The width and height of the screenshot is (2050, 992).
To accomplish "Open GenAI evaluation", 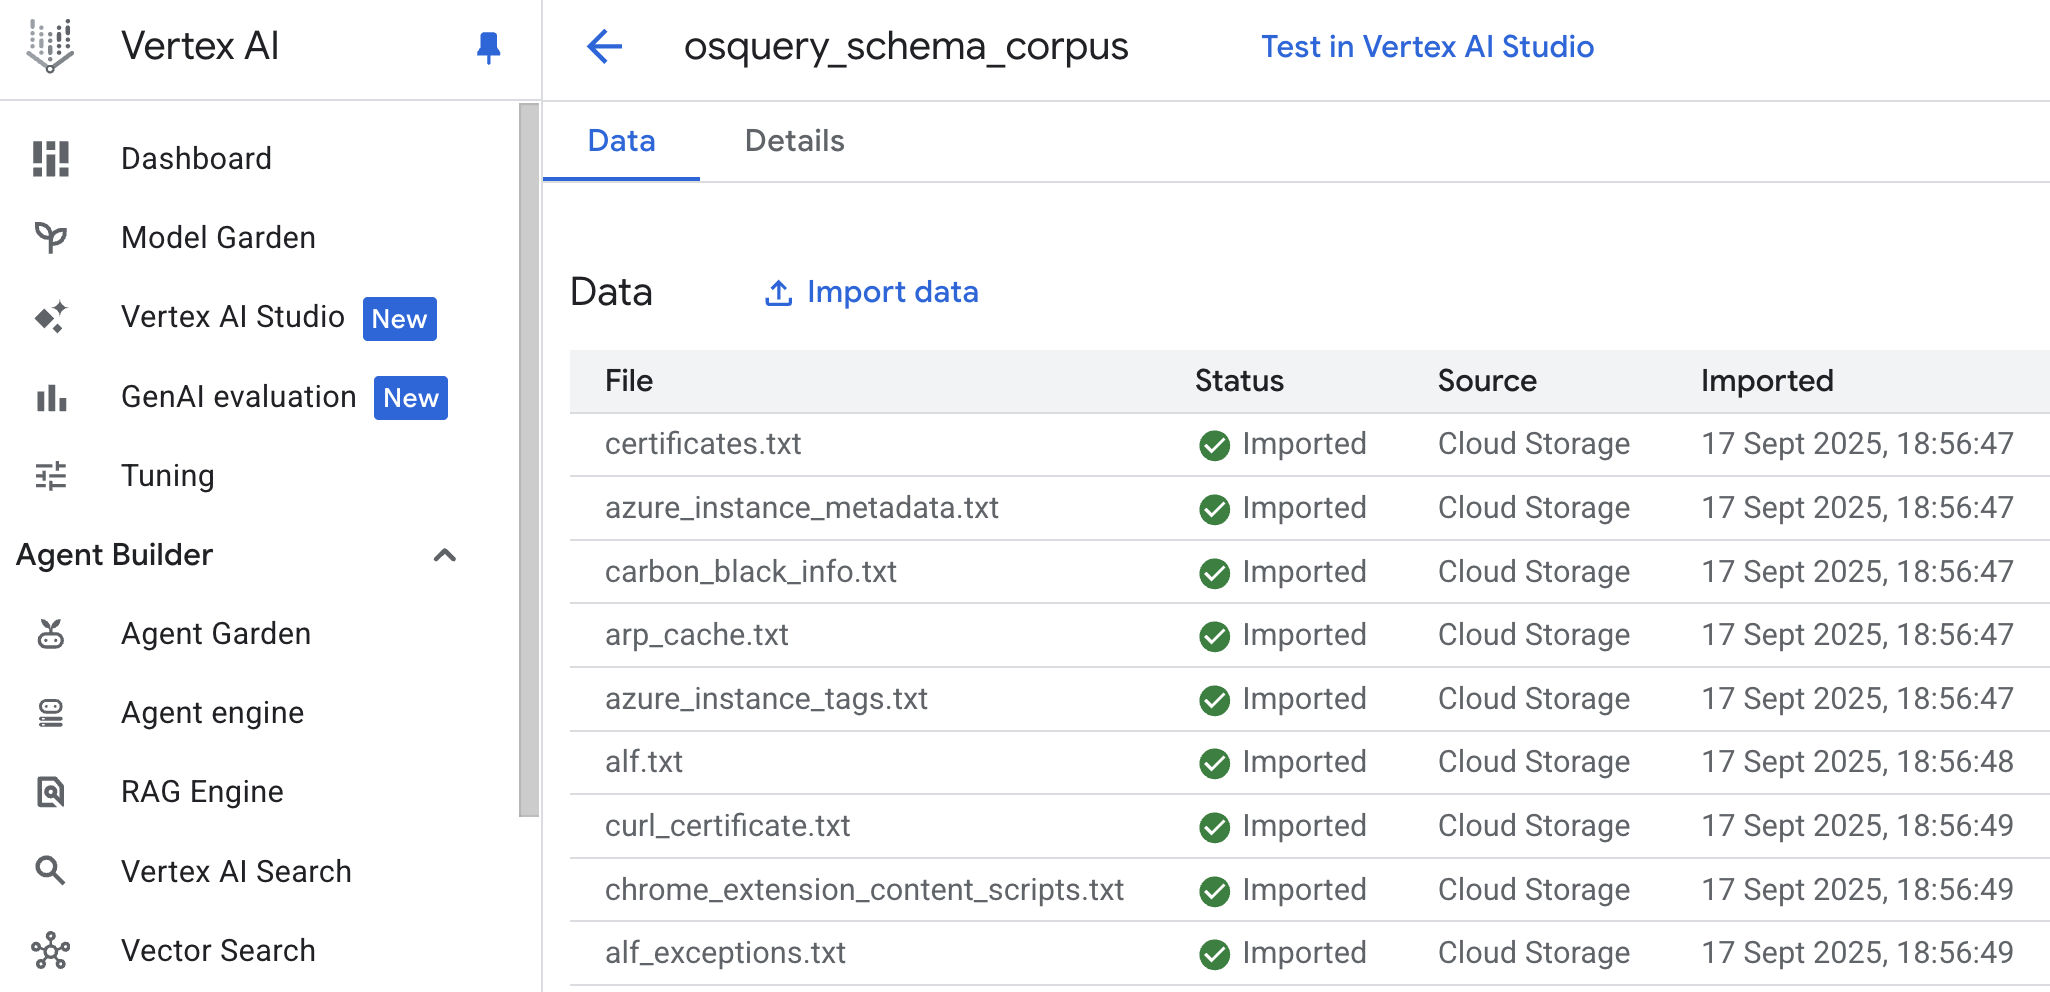I will click(237, 396).
